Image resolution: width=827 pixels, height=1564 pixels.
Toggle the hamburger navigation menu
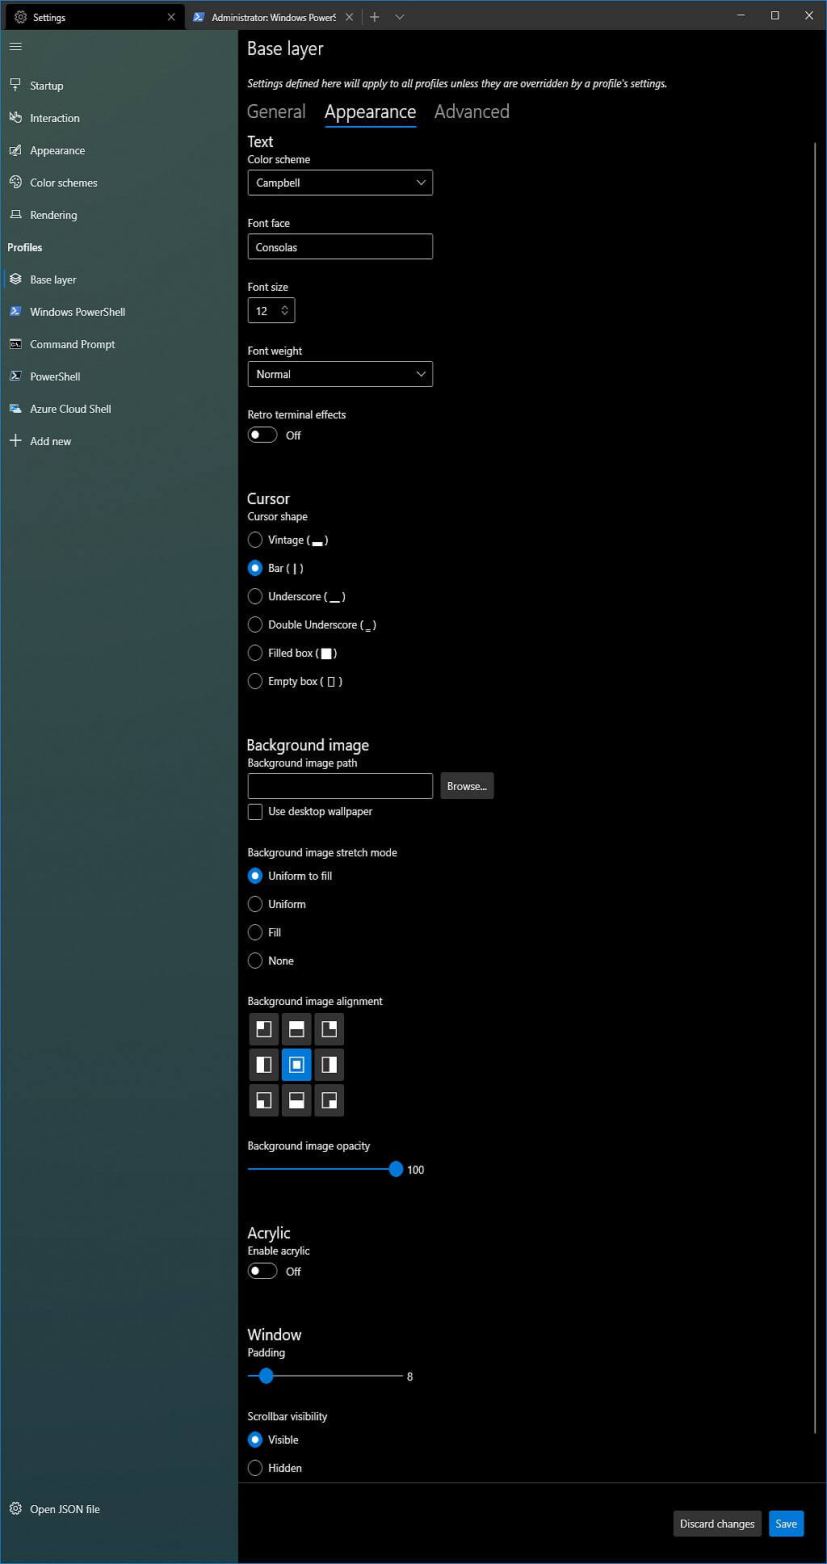click(15, 46)
